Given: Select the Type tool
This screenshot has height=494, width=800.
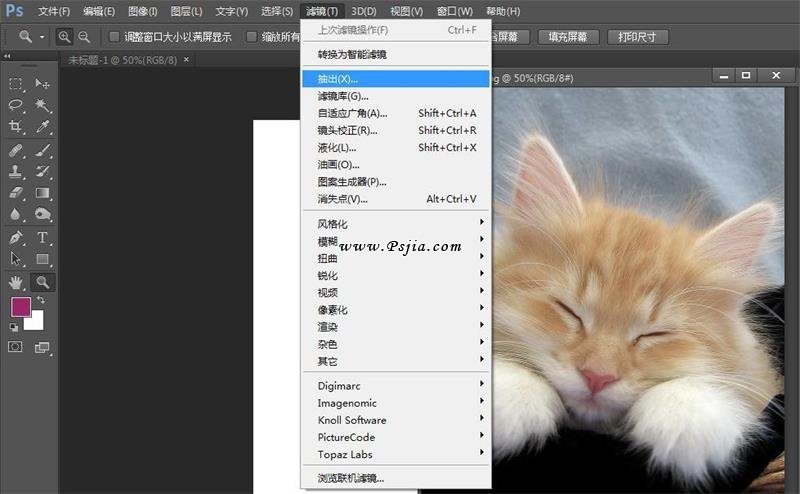Looking at the screenshot, I should 42,238.
